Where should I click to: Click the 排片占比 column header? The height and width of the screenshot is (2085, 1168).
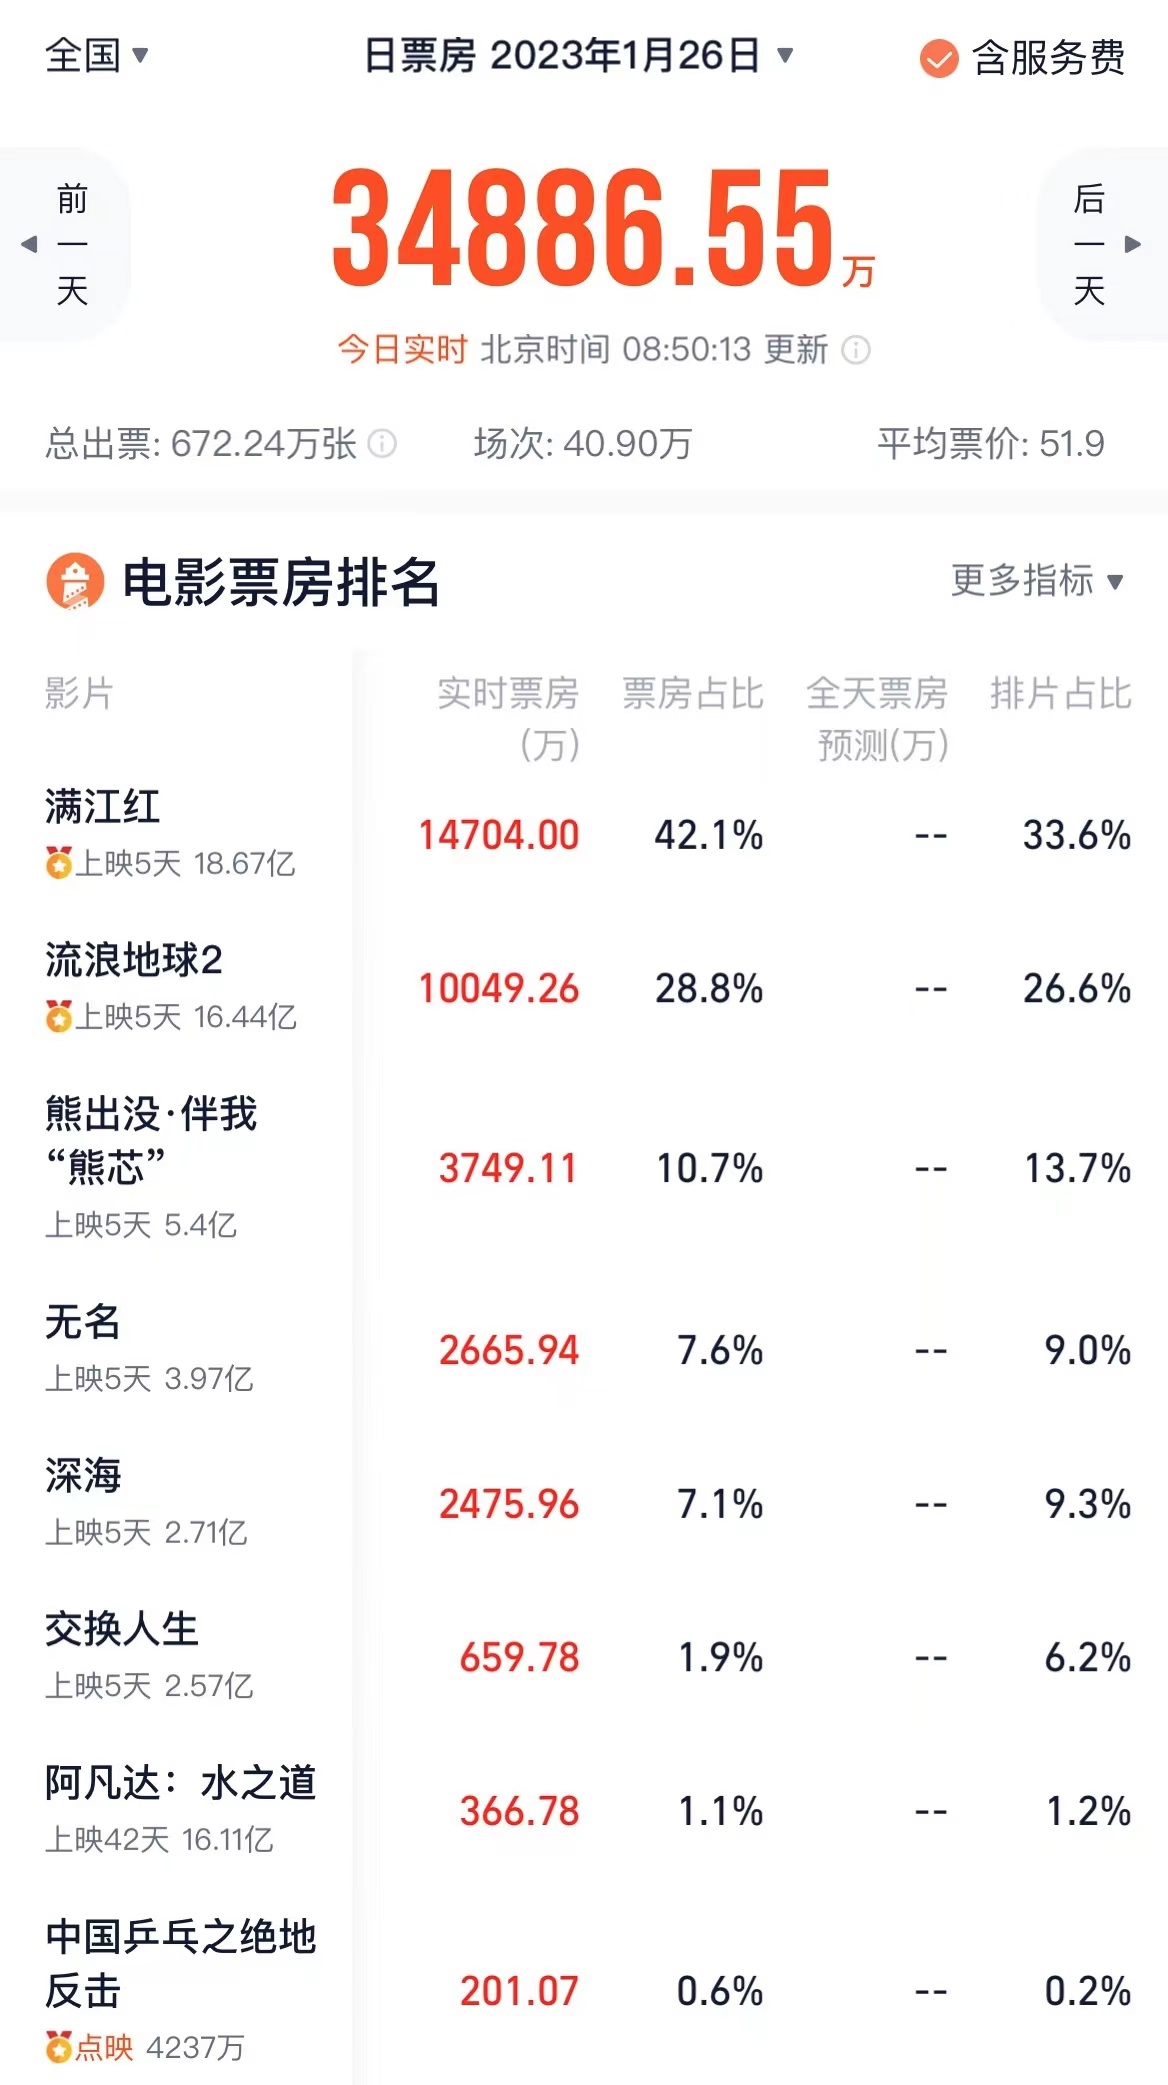pyautogui.click(x=1060, y=693)
